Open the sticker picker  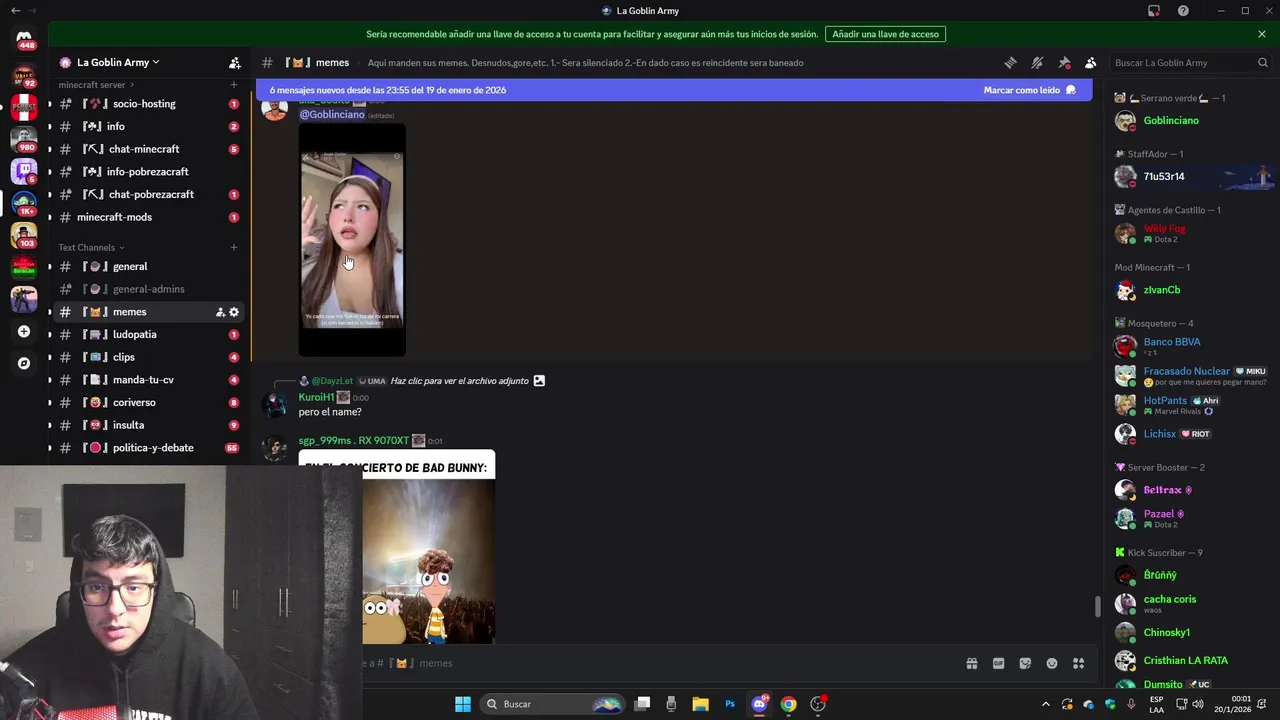click(1025, 663)
